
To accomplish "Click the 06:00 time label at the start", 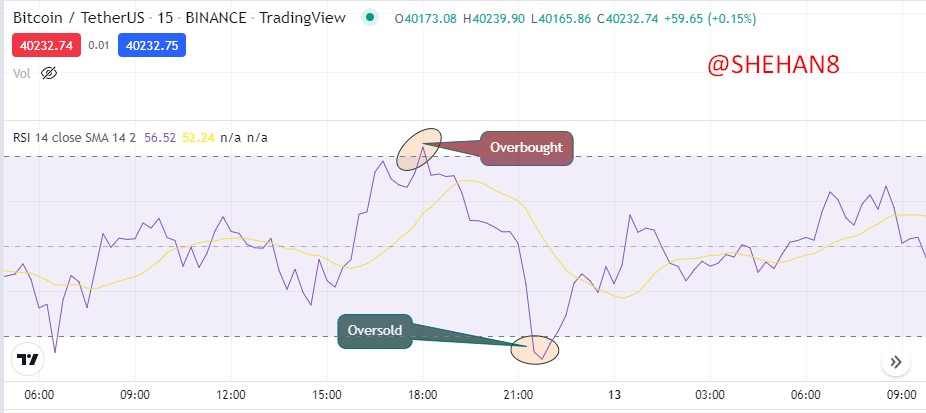I will [40, 394].
